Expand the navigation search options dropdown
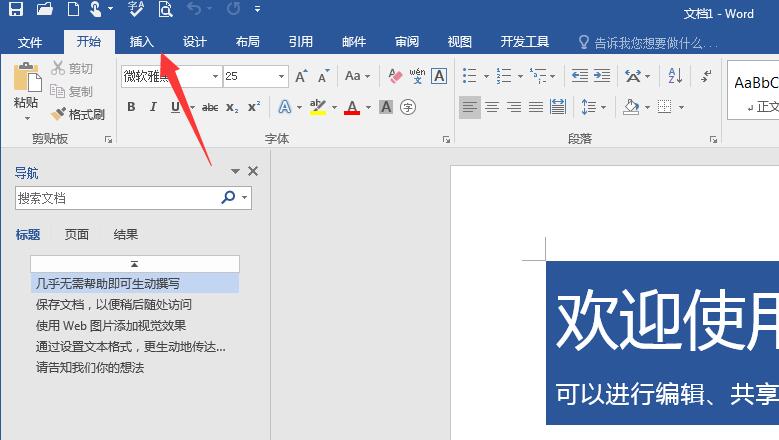Viewport: 779px width, 440px height. [x=245, y=198]
